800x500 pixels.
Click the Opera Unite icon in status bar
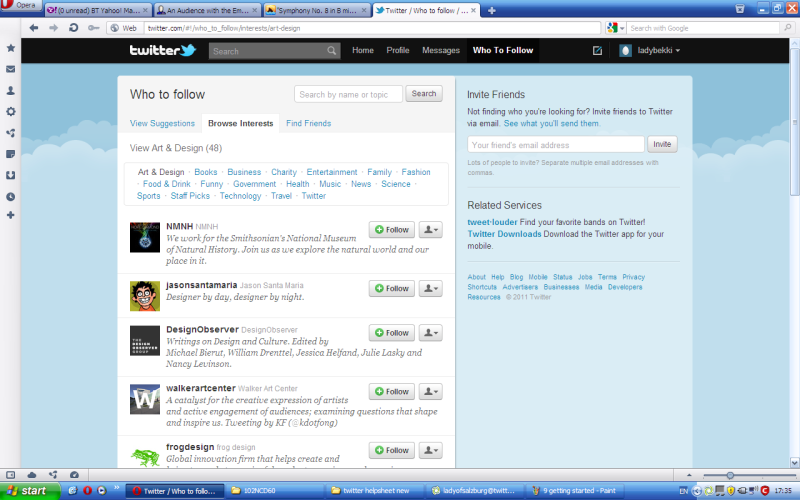[53, 475]
